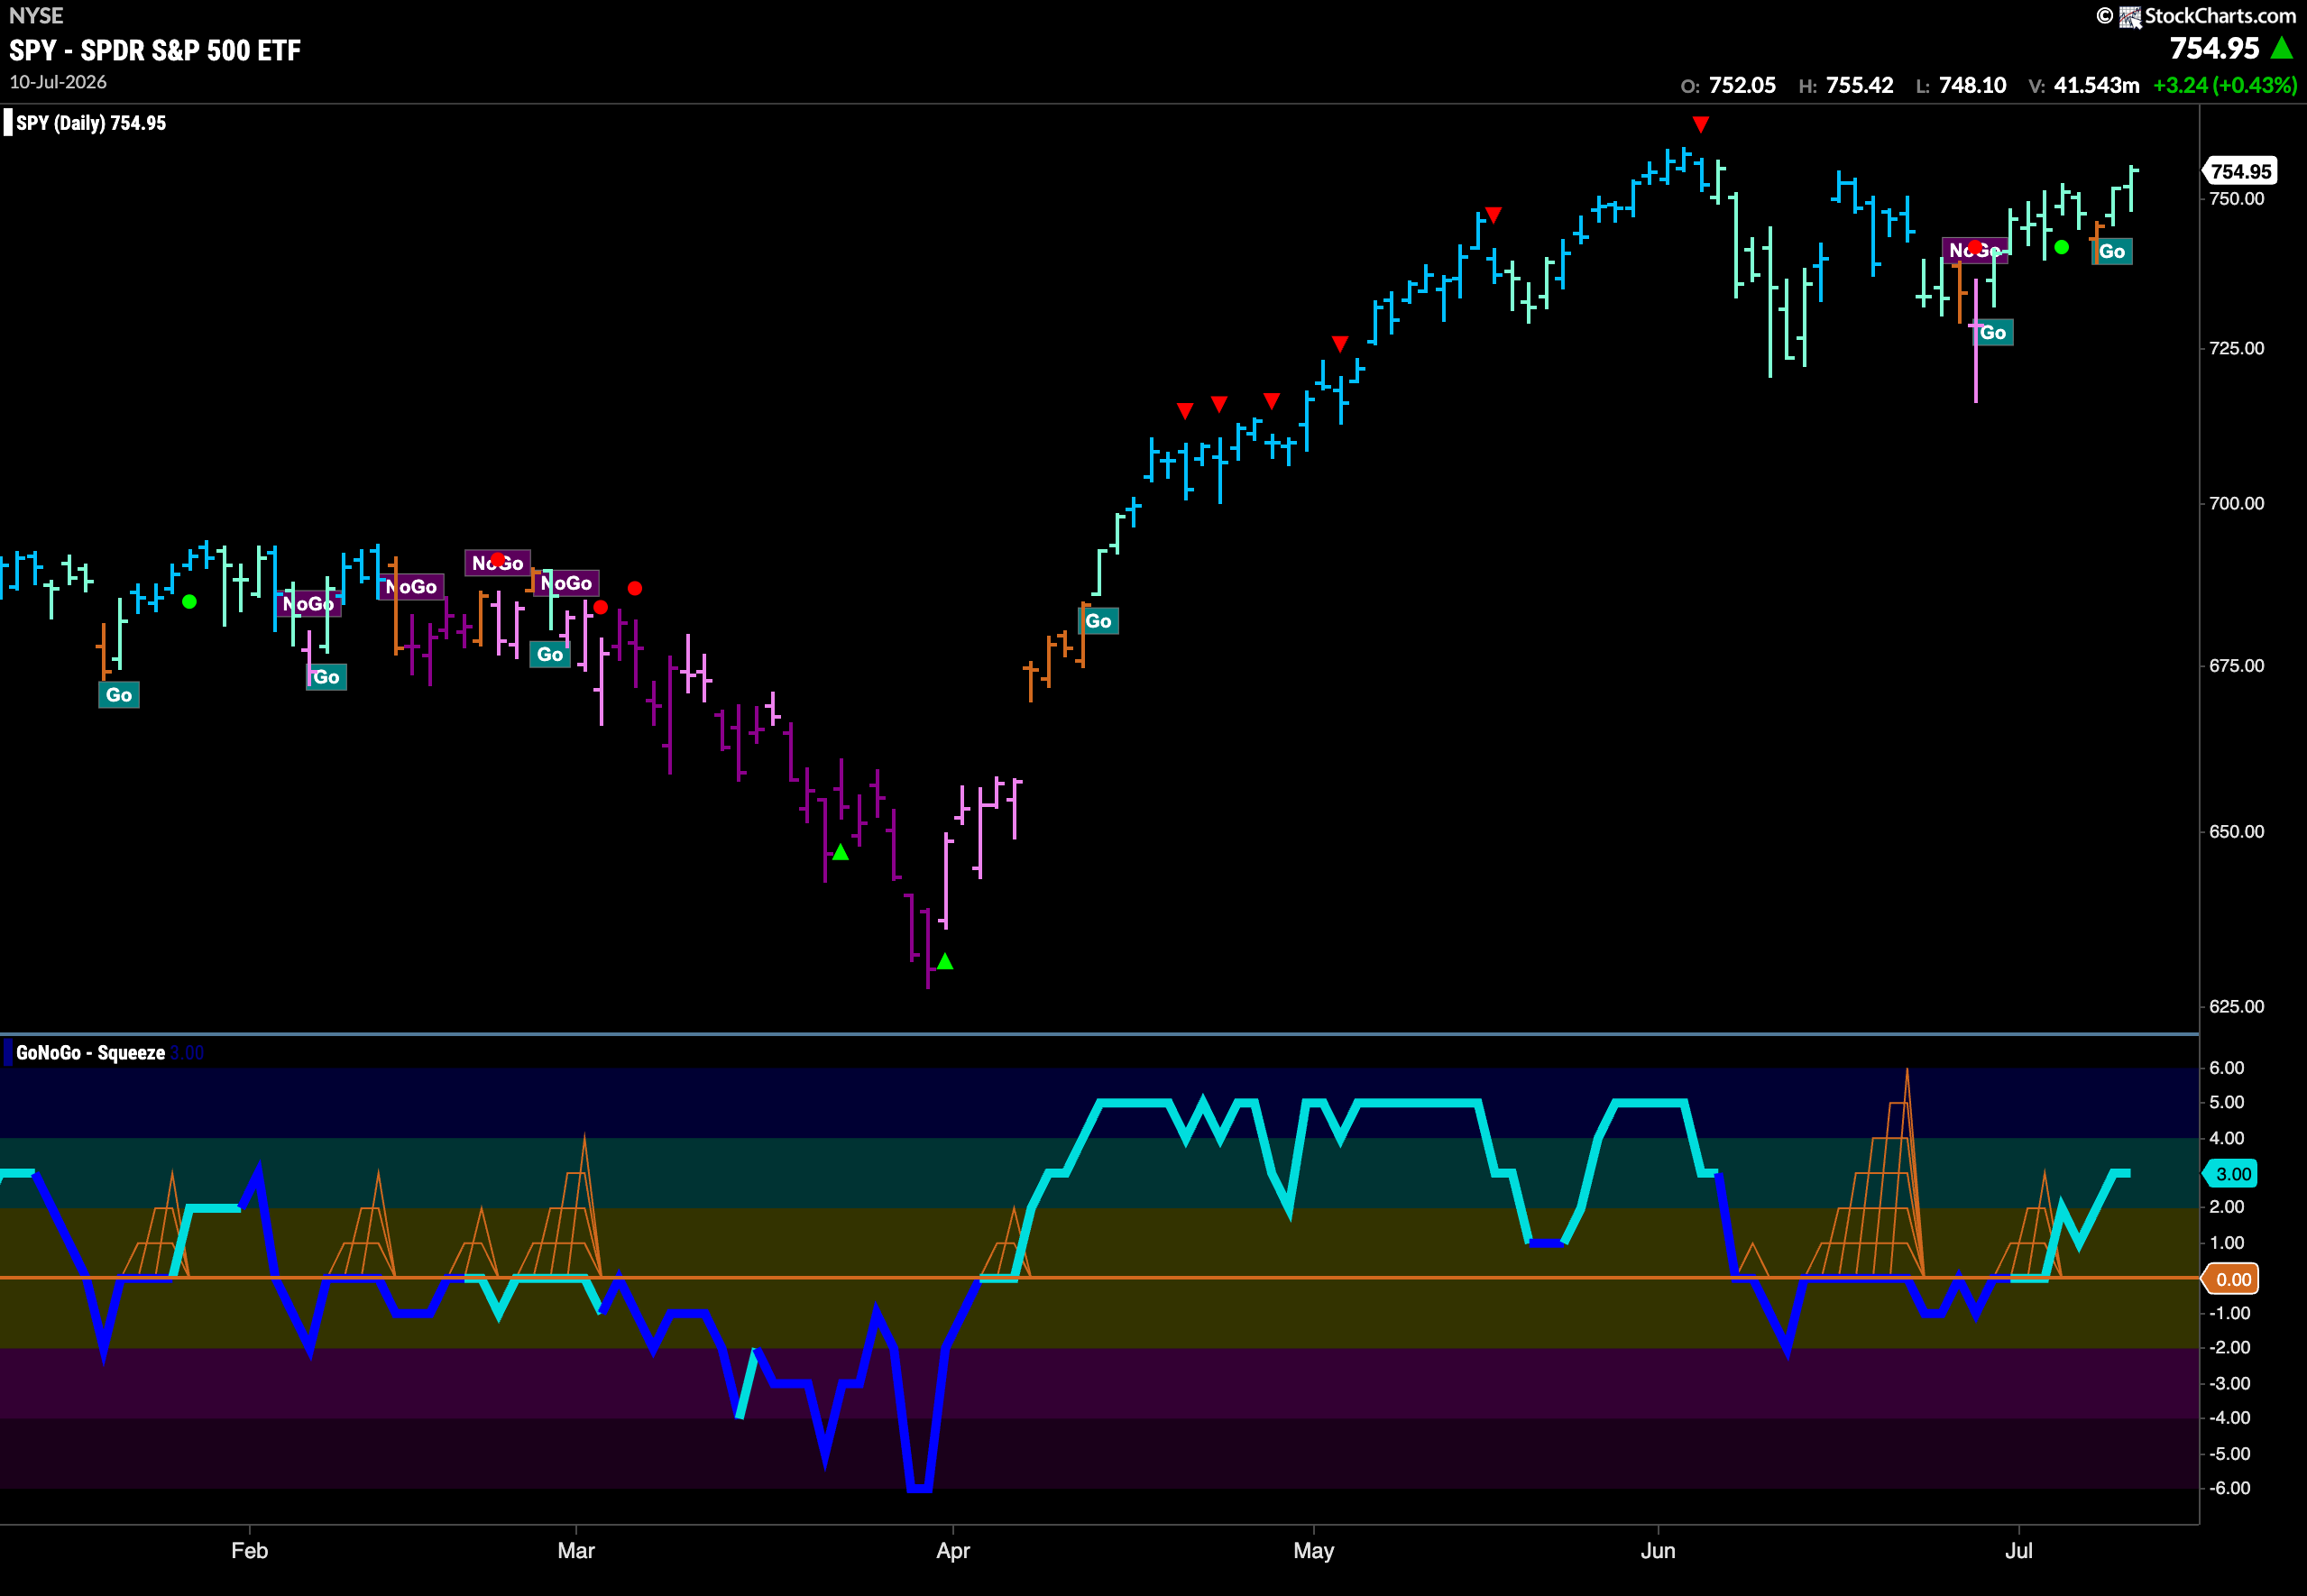
Task: Click the +3.24 (+0.43%) change
Action: click(x=2225, y=85)
